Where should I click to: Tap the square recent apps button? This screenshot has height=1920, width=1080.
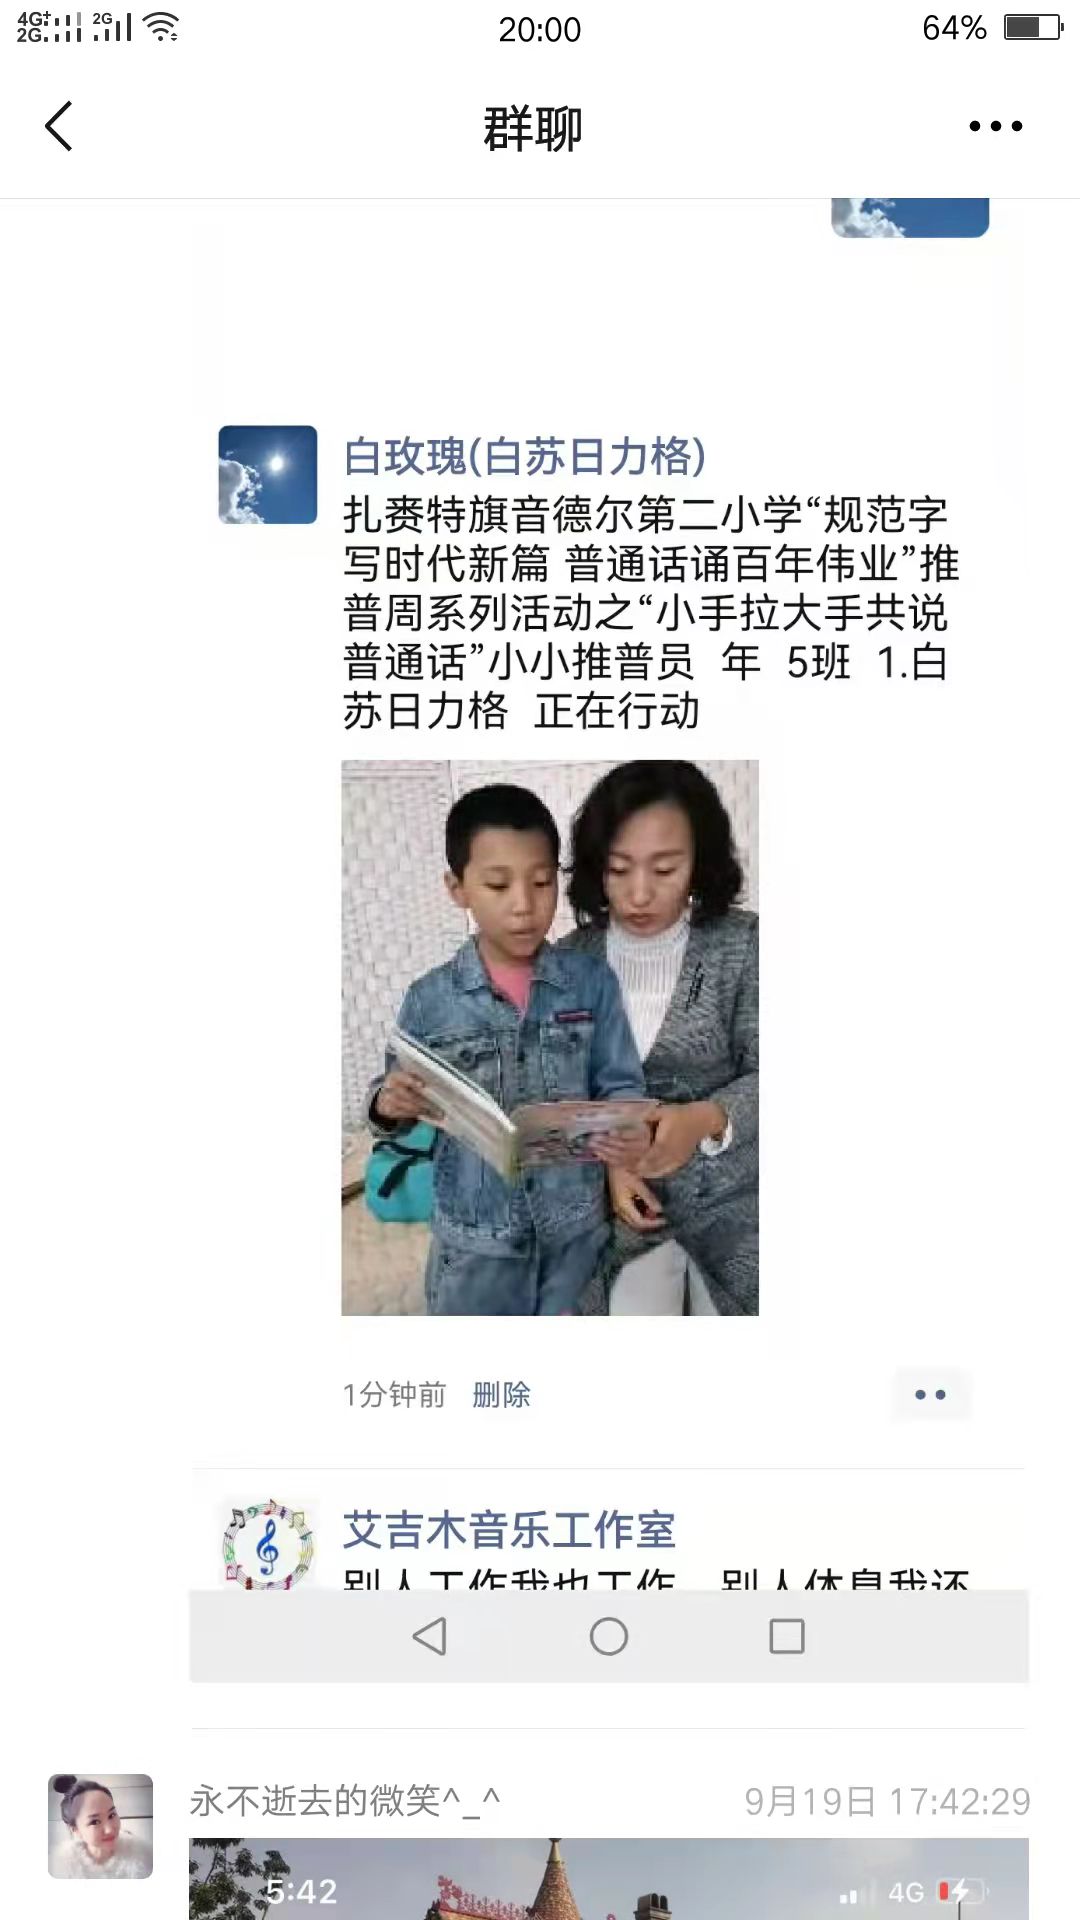tap(787, 1637)
